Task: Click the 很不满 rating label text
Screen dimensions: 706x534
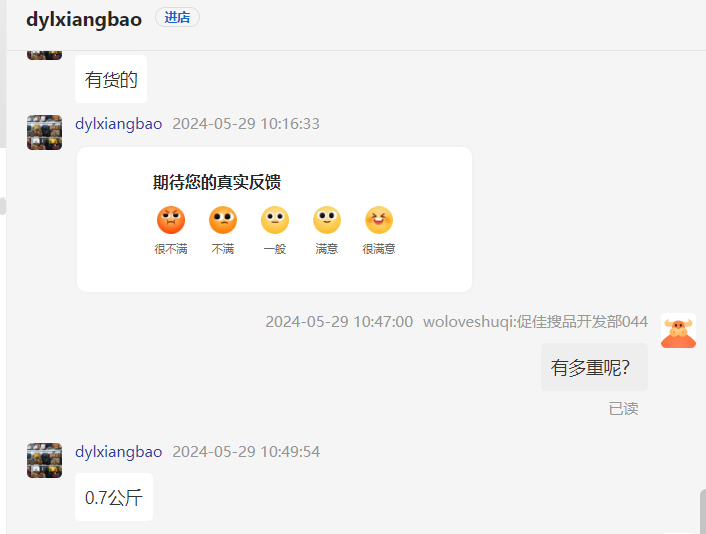Action: click(171, 249)
